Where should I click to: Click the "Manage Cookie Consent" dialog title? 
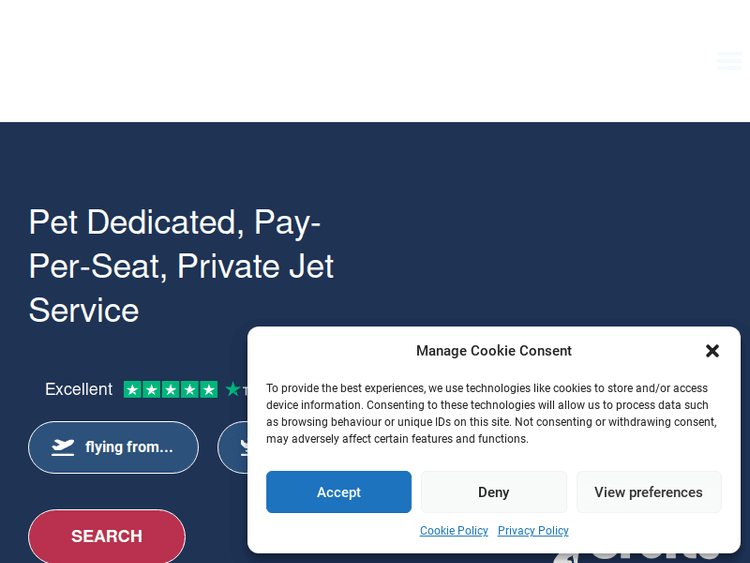coord(494,351)
